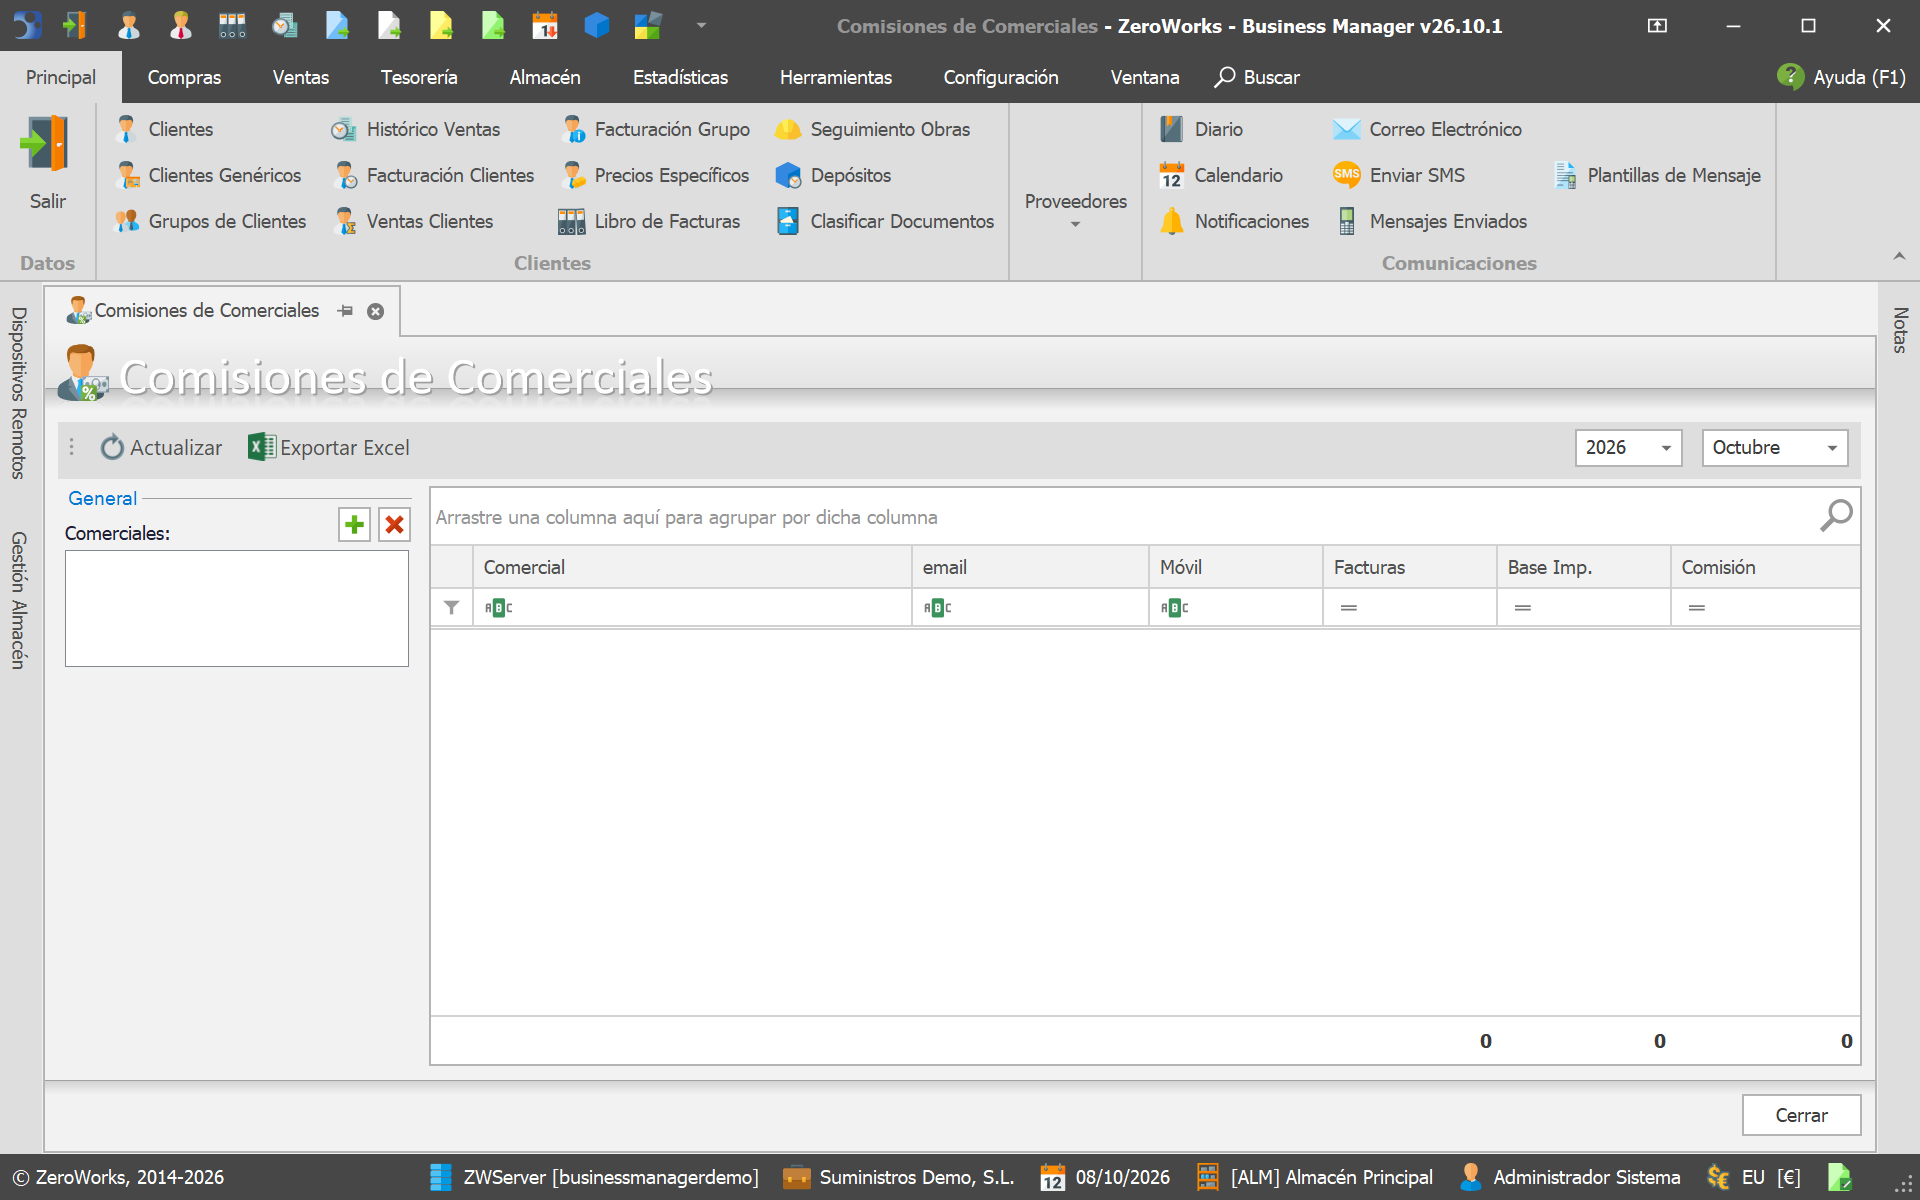Click the Salir exit icon

tap(47, 145)
